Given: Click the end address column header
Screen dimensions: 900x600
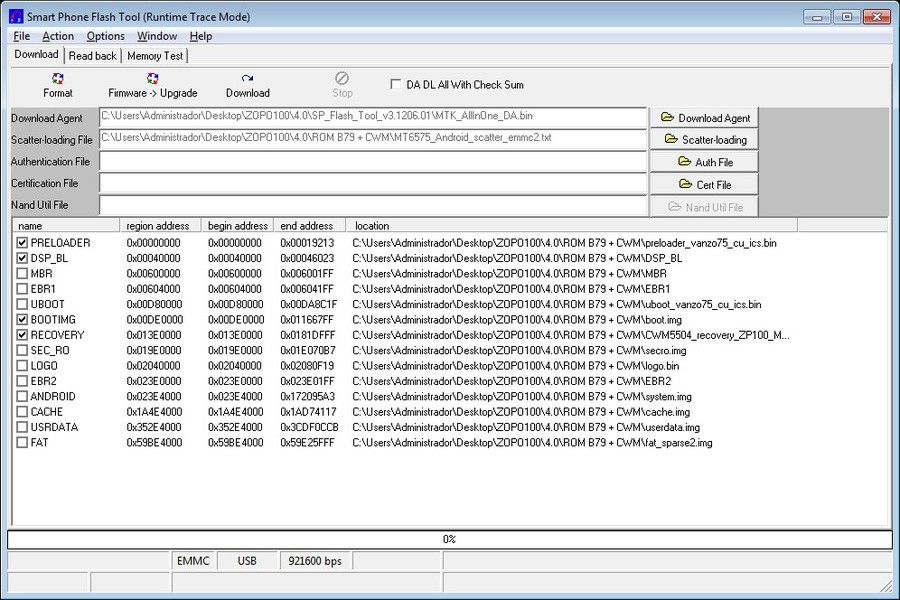Looking at the screenshot, I should coord(309,226).
